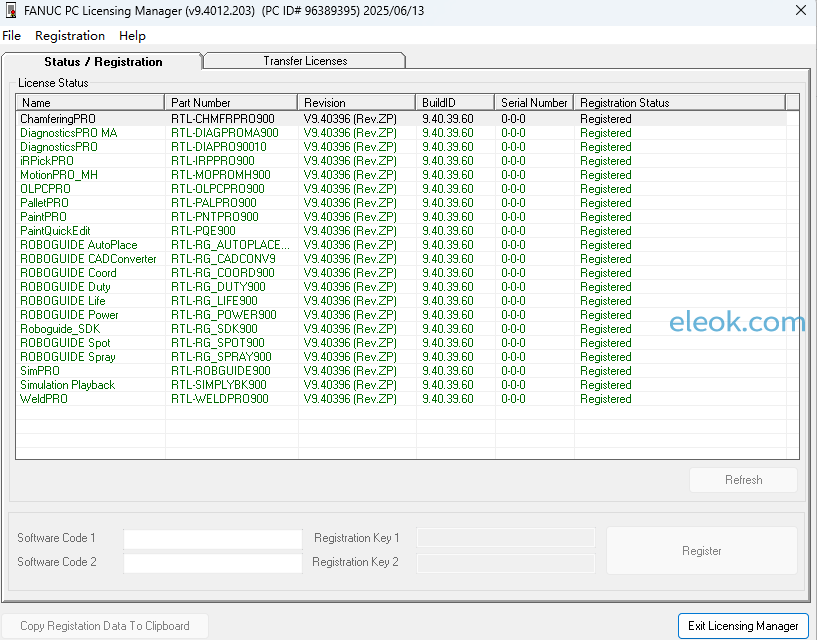817x640 pixels.
Task: Select the SimPRO license
Action: pyautogui.click(x=401, y=371)
